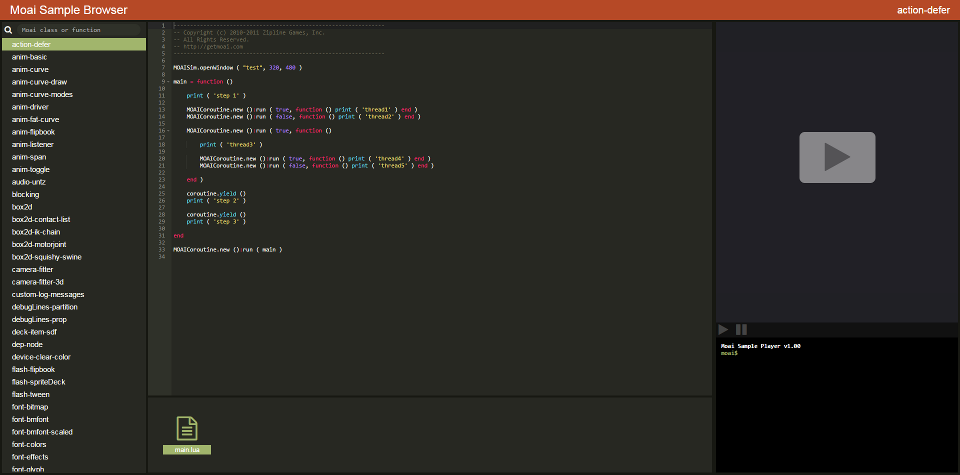Click the MOAISim.openWindow code line
This screenshot has height=475, width=960.
point(238,67)
